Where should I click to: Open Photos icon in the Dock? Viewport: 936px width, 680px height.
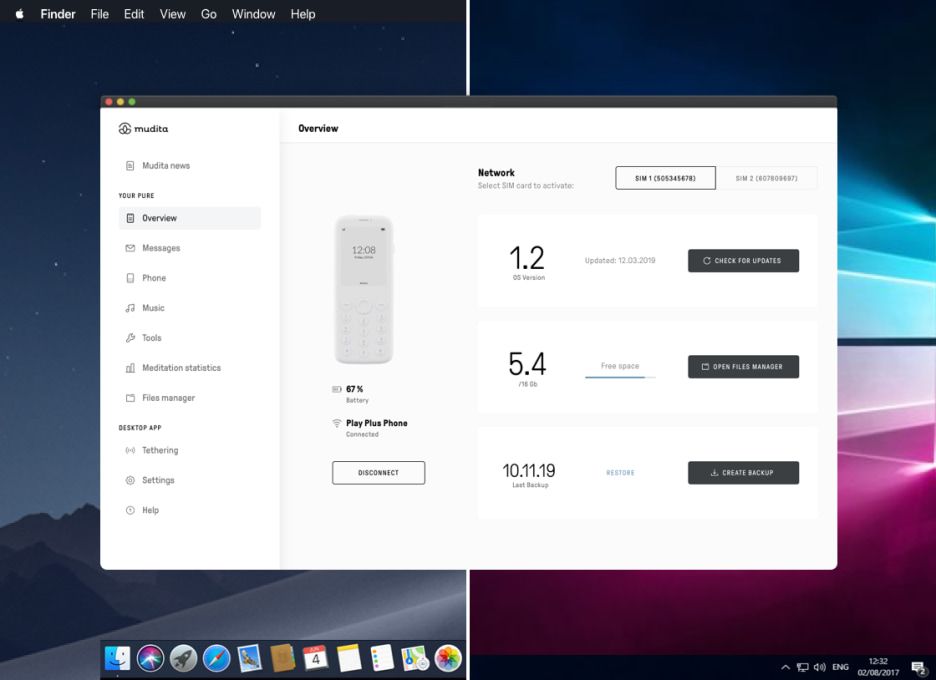448,659
